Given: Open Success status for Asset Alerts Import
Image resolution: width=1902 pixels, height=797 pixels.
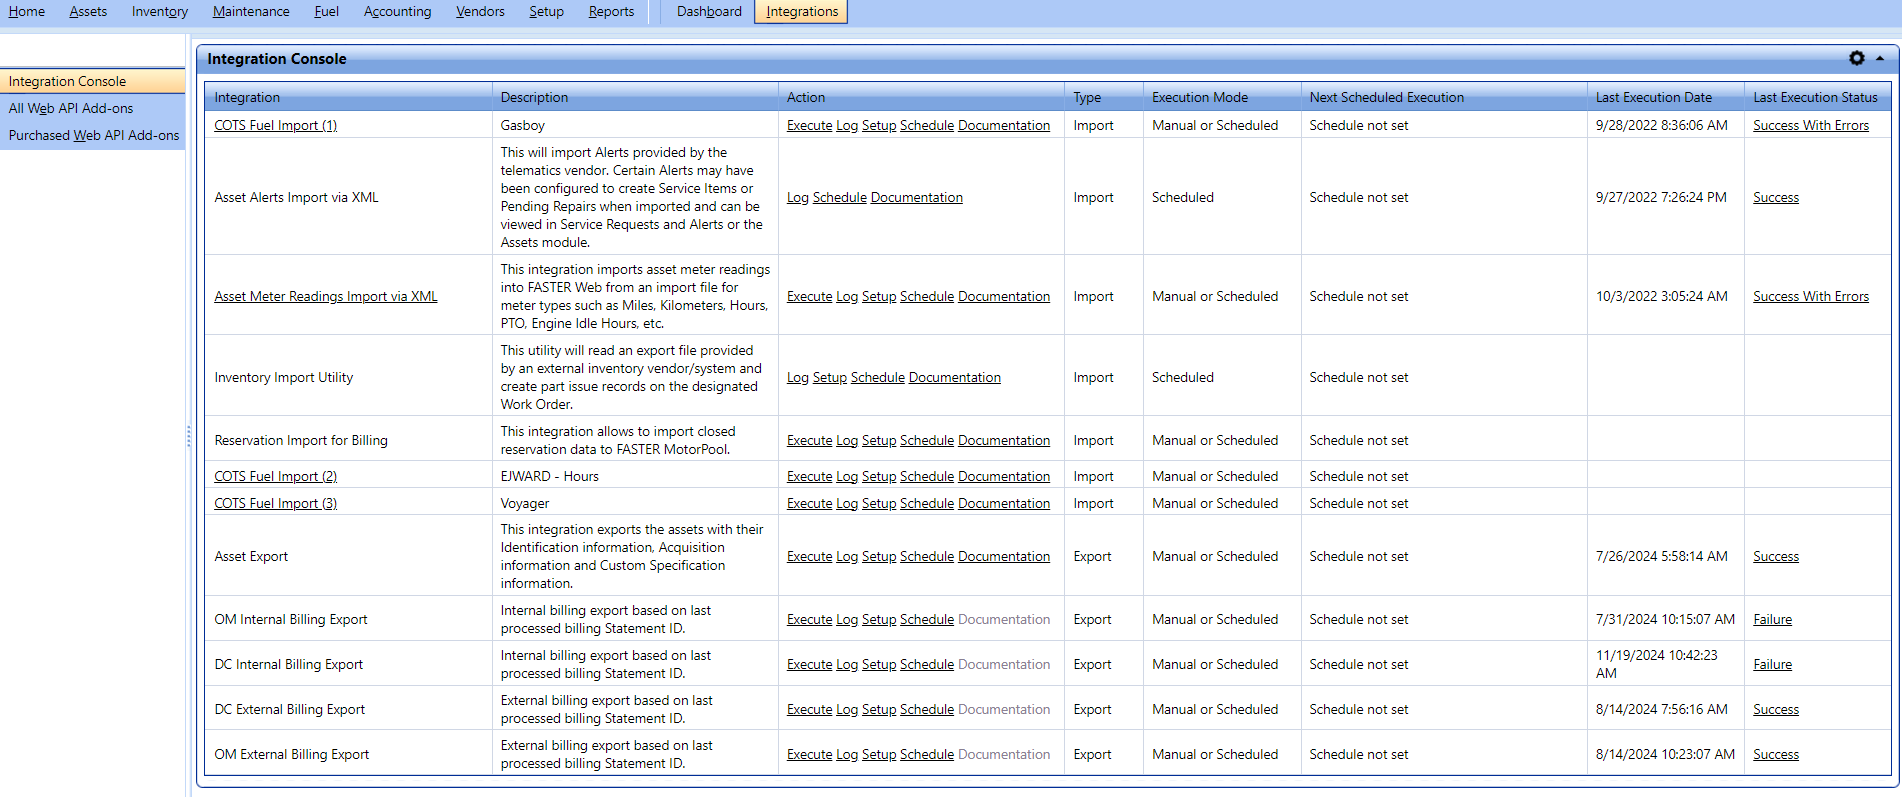Looking at the screenshot, I should 1776,197.
